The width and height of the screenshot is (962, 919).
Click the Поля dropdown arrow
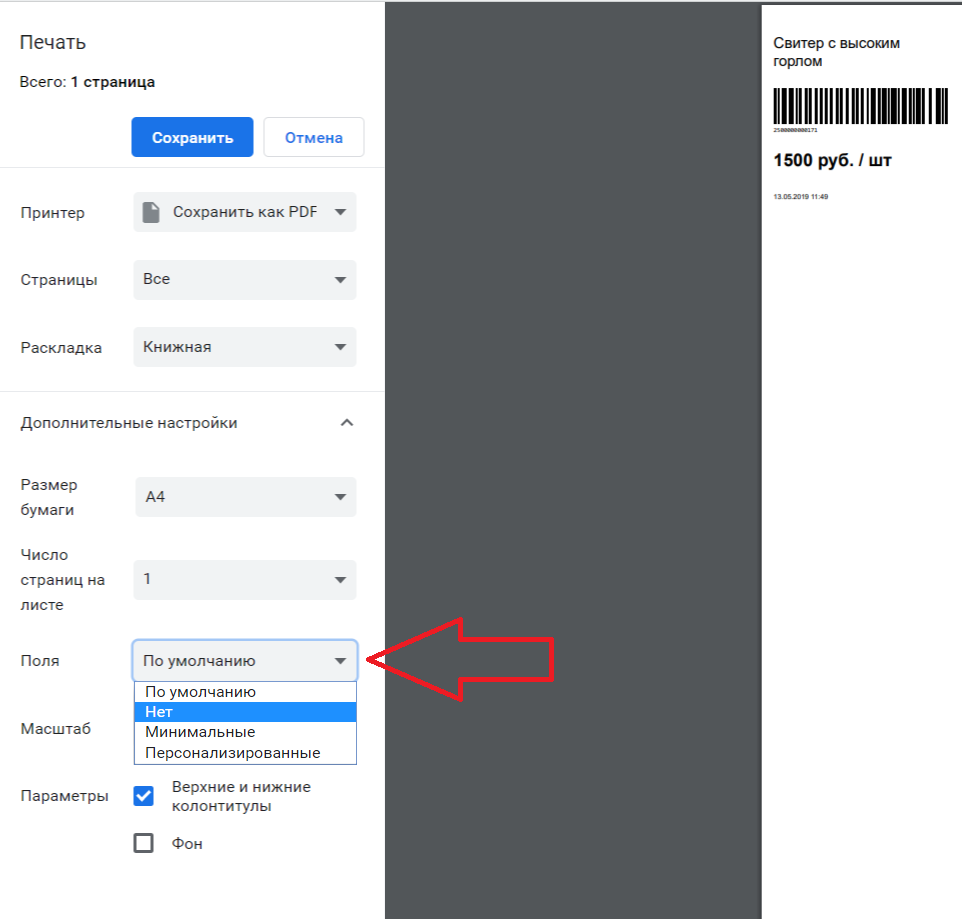click(340, 661)
